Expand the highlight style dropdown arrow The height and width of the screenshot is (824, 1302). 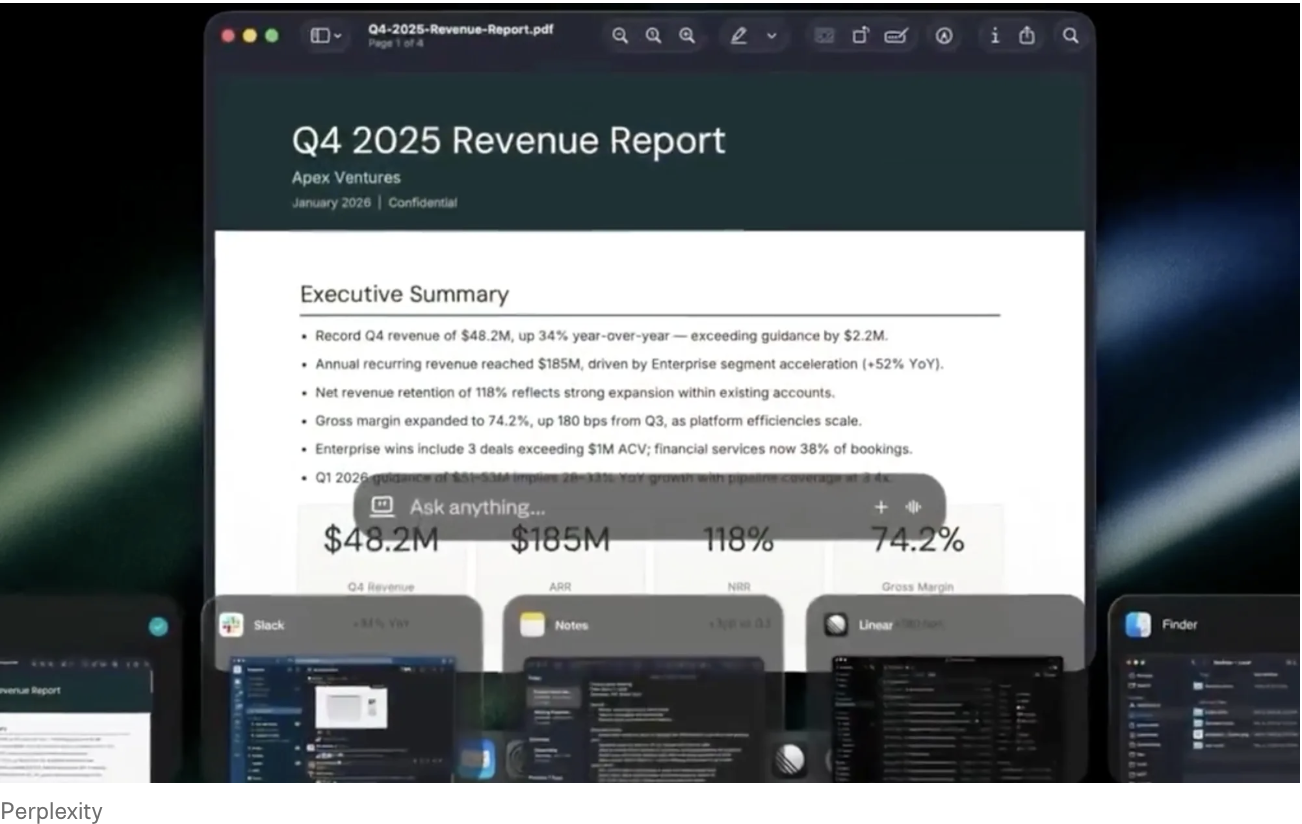771,36
